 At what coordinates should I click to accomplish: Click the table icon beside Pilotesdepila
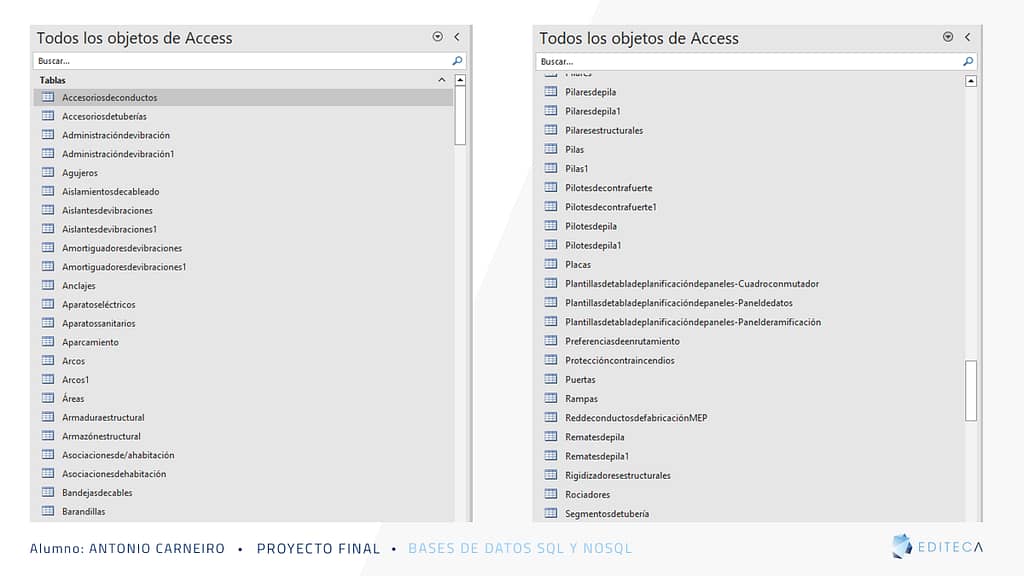[551, 226]
